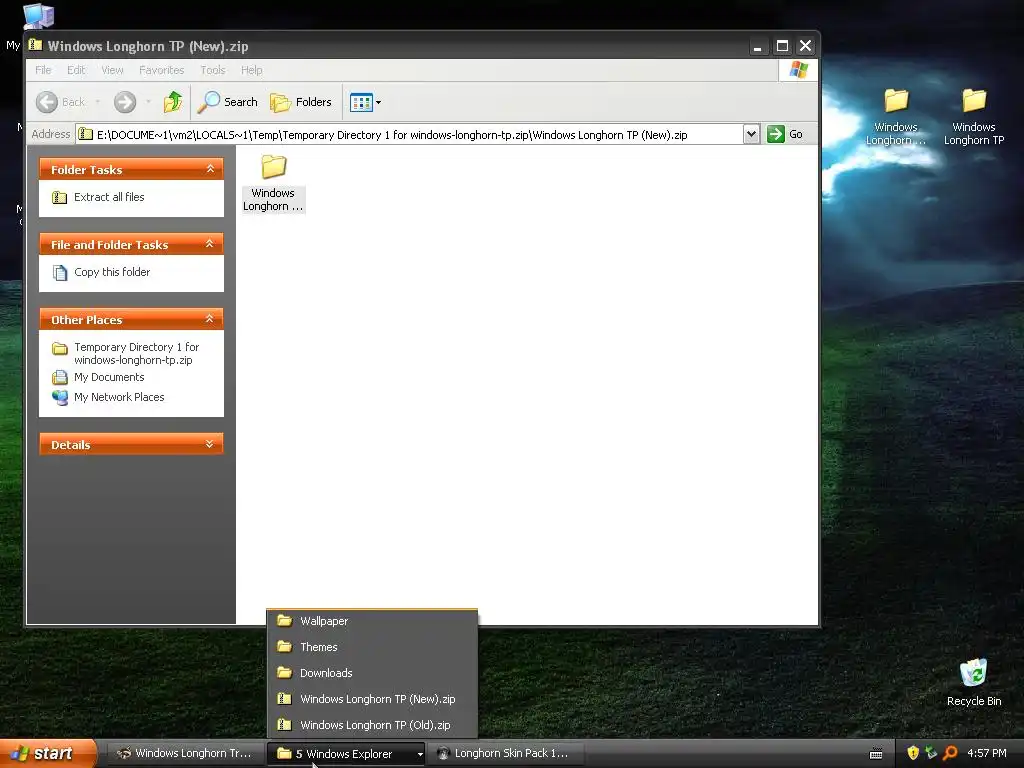Choose Windows Longhorn TP (Old).zip popup entry
The image size is (1024, 768).
coord(372,725)
